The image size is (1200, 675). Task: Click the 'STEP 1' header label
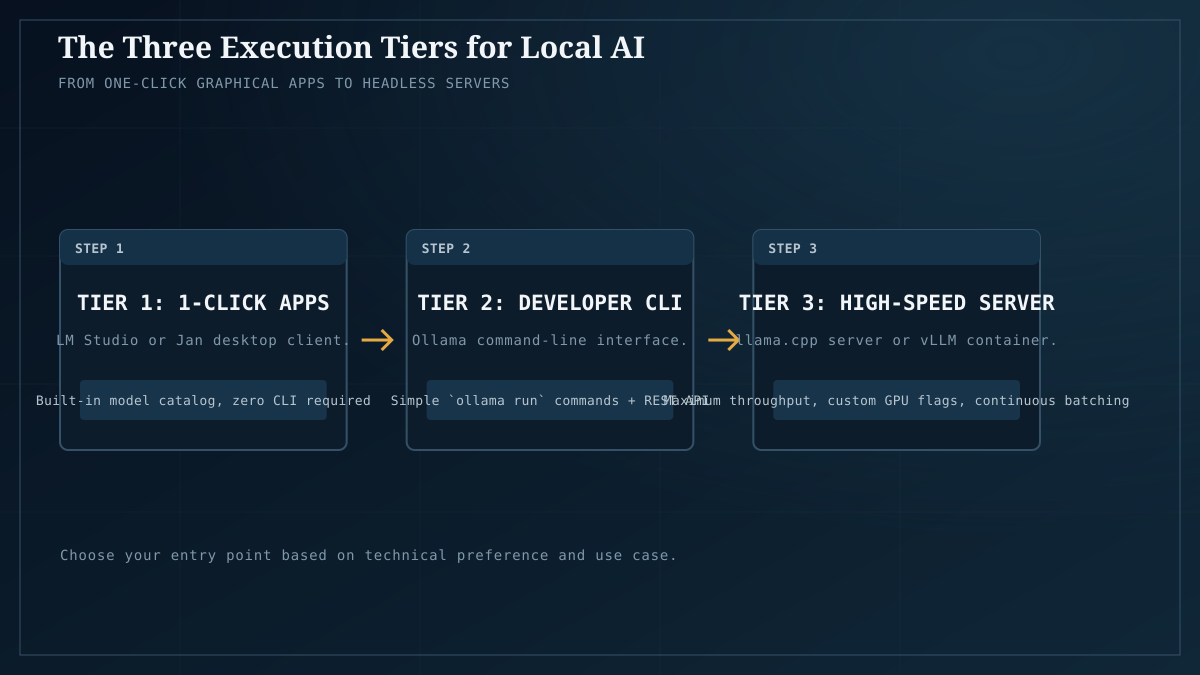(99, 248)
